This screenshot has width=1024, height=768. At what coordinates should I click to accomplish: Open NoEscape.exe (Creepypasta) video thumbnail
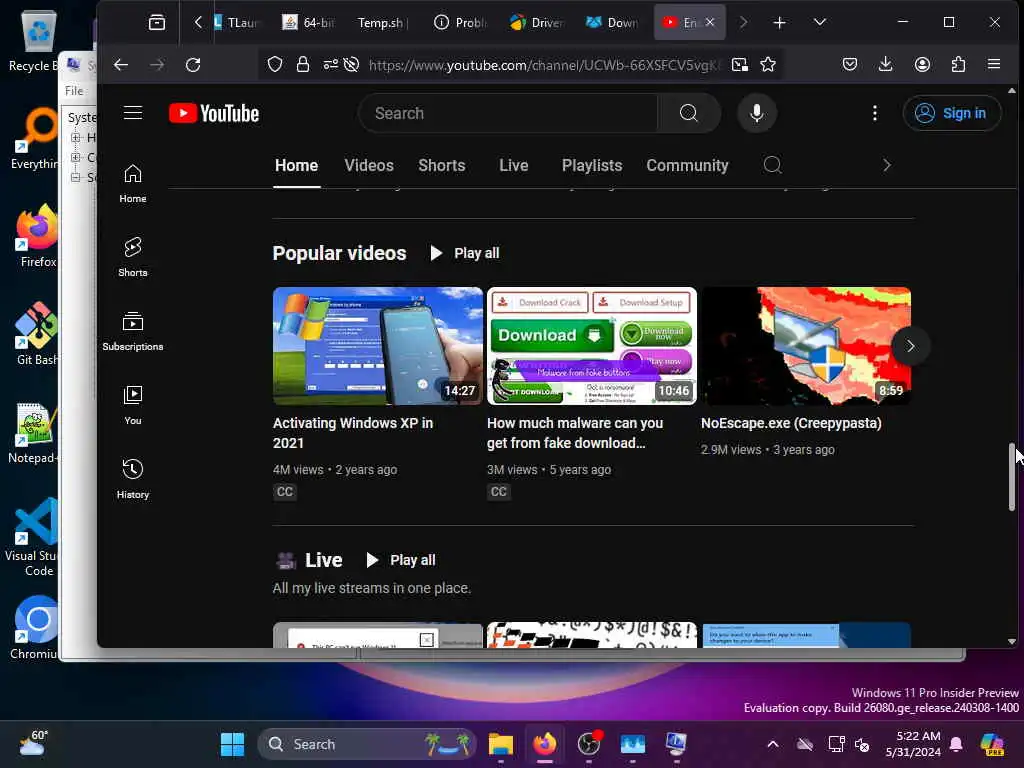tap(806, 346)
